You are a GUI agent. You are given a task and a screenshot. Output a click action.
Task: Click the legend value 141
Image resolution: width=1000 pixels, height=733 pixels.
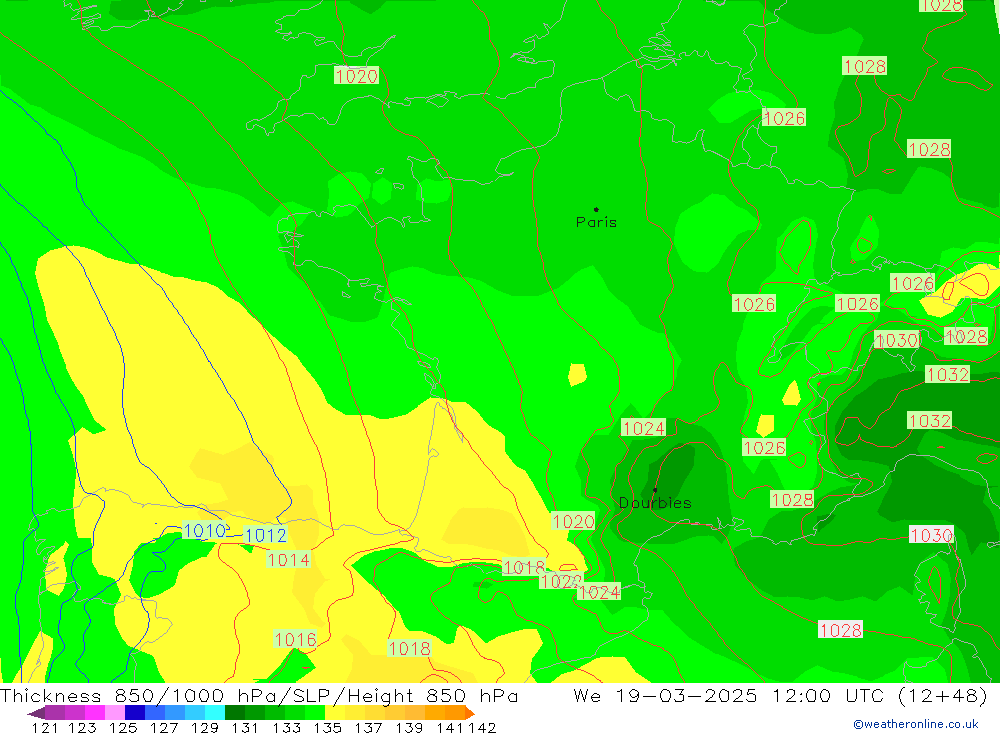[x=449, y=727]
